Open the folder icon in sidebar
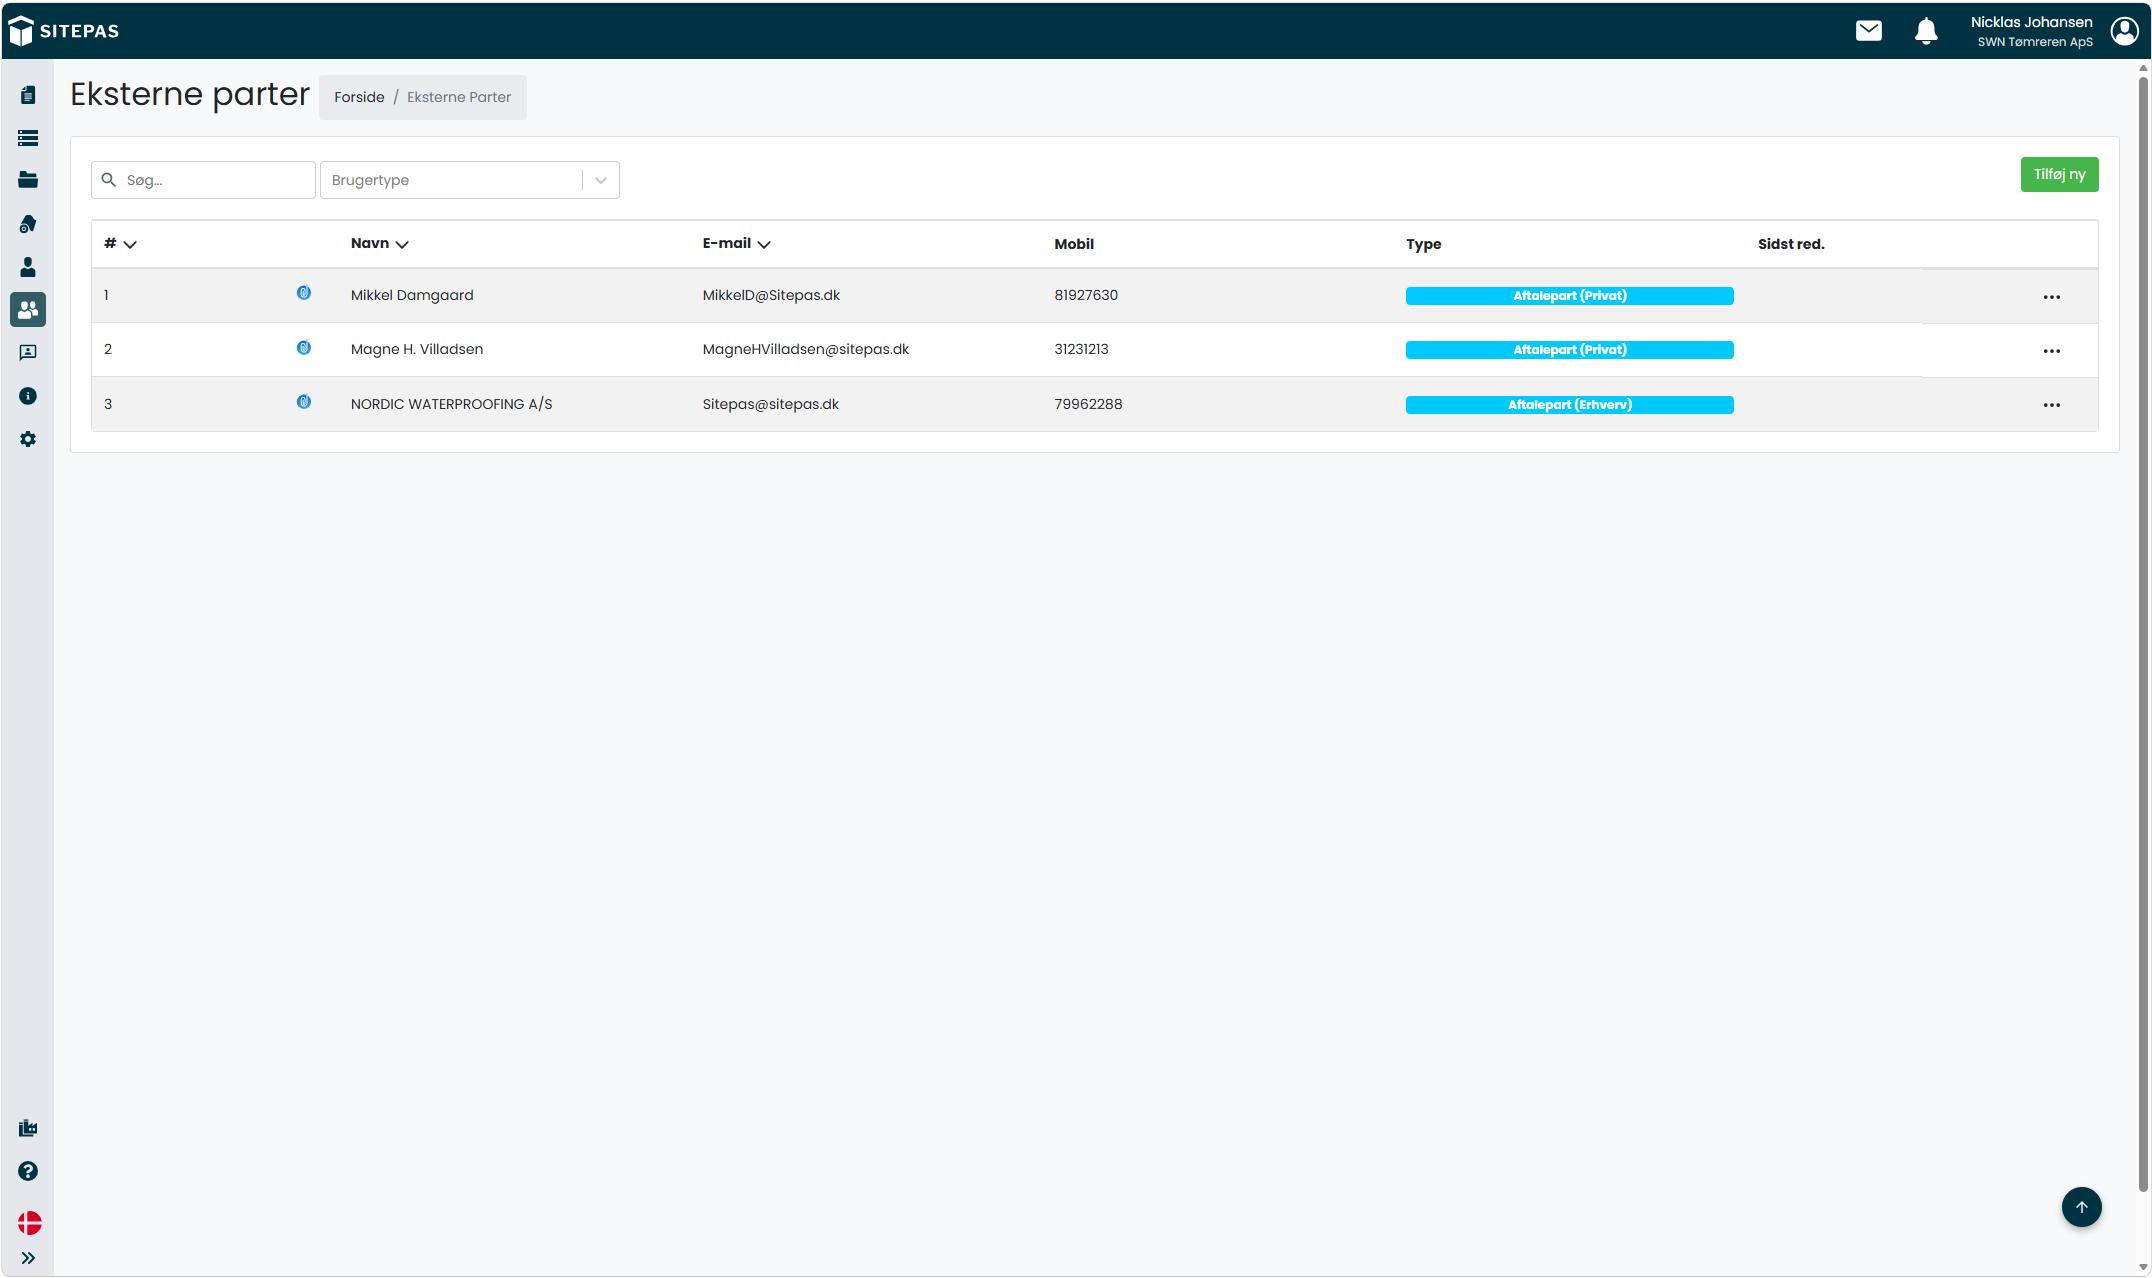The height and width of the screenshot is (1278, 2152). [x=28, y=180]
